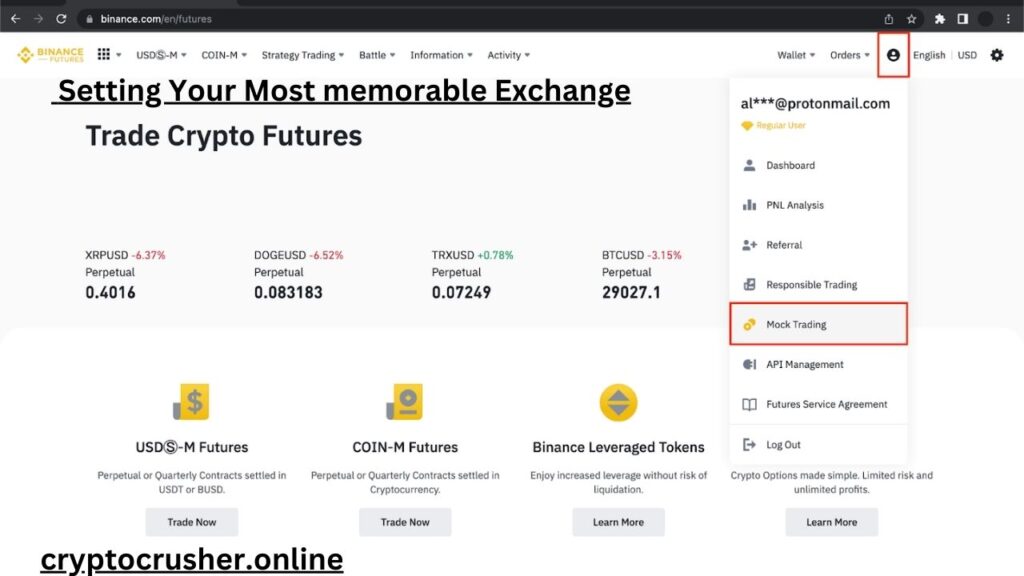Expand the Strategy Trading dropdown

tap(303, 55)
